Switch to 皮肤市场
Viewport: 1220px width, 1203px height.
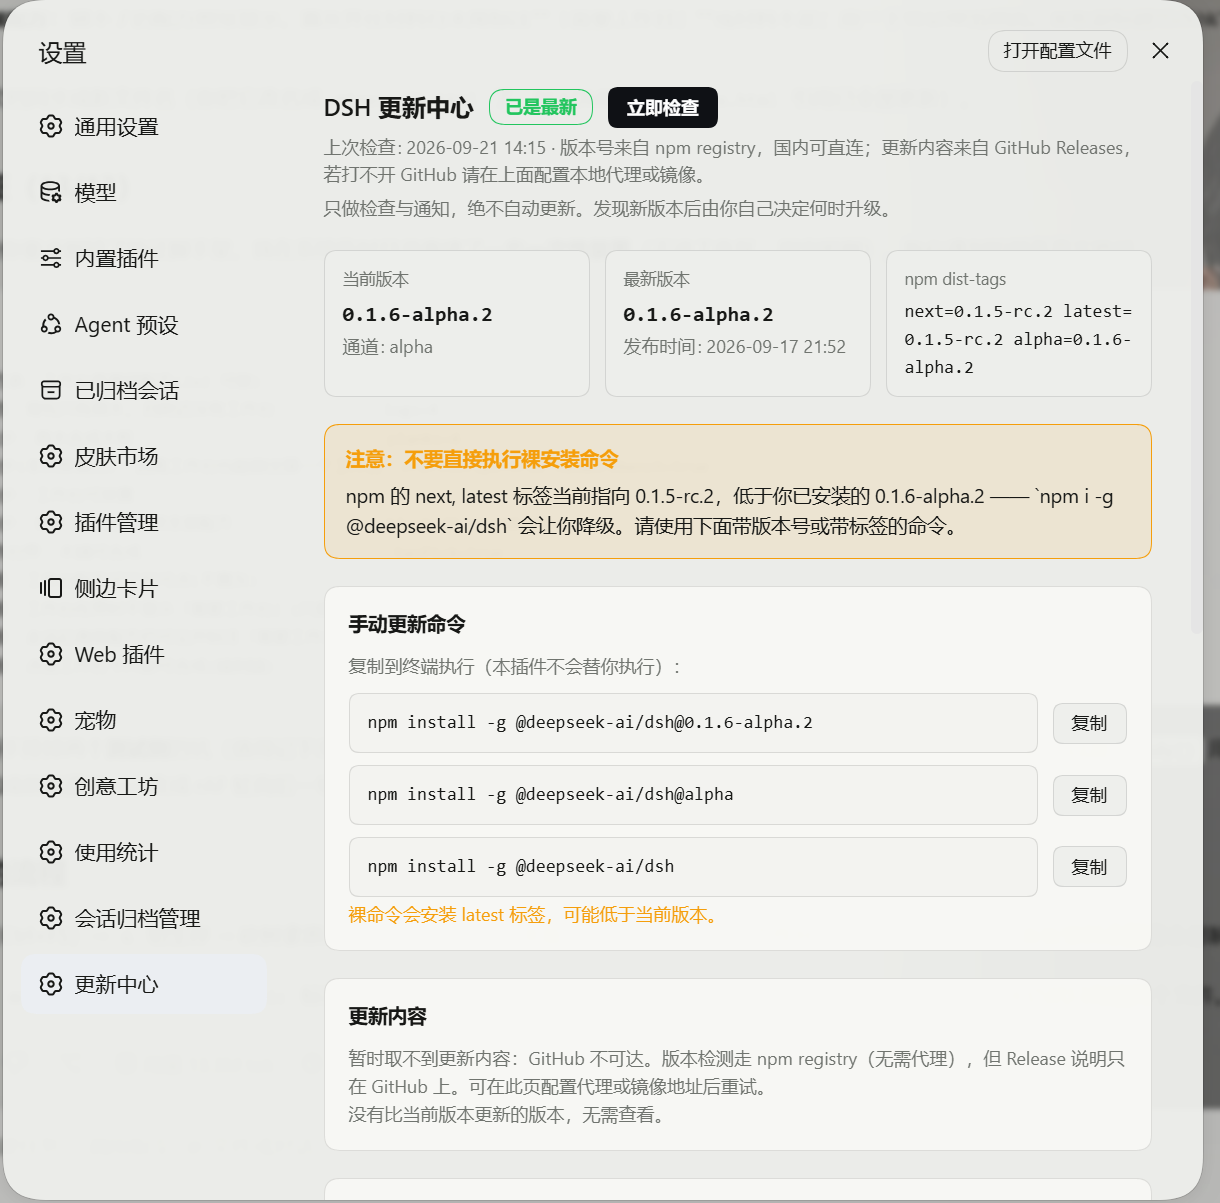click(144, 456)
